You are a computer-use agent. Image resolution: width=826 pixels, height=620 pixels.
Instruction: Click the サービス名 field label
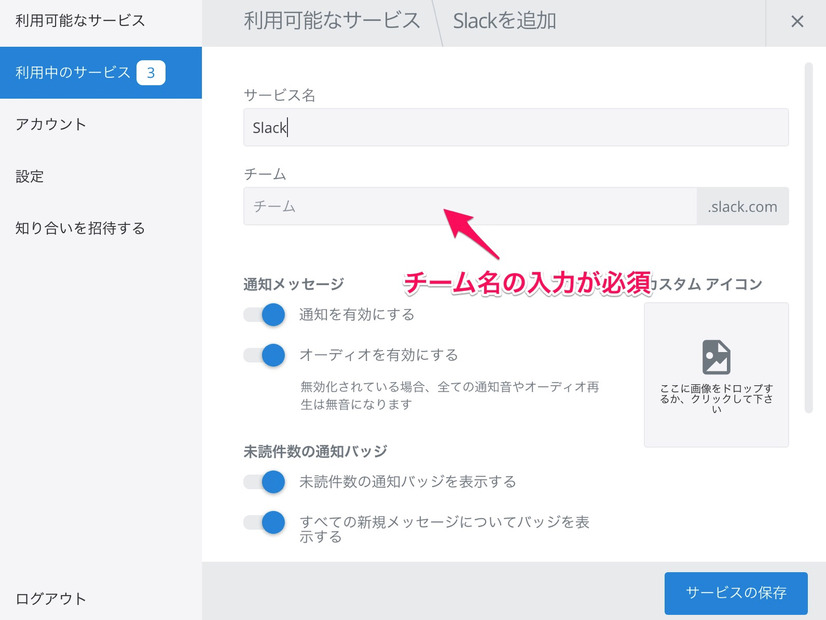279,95
